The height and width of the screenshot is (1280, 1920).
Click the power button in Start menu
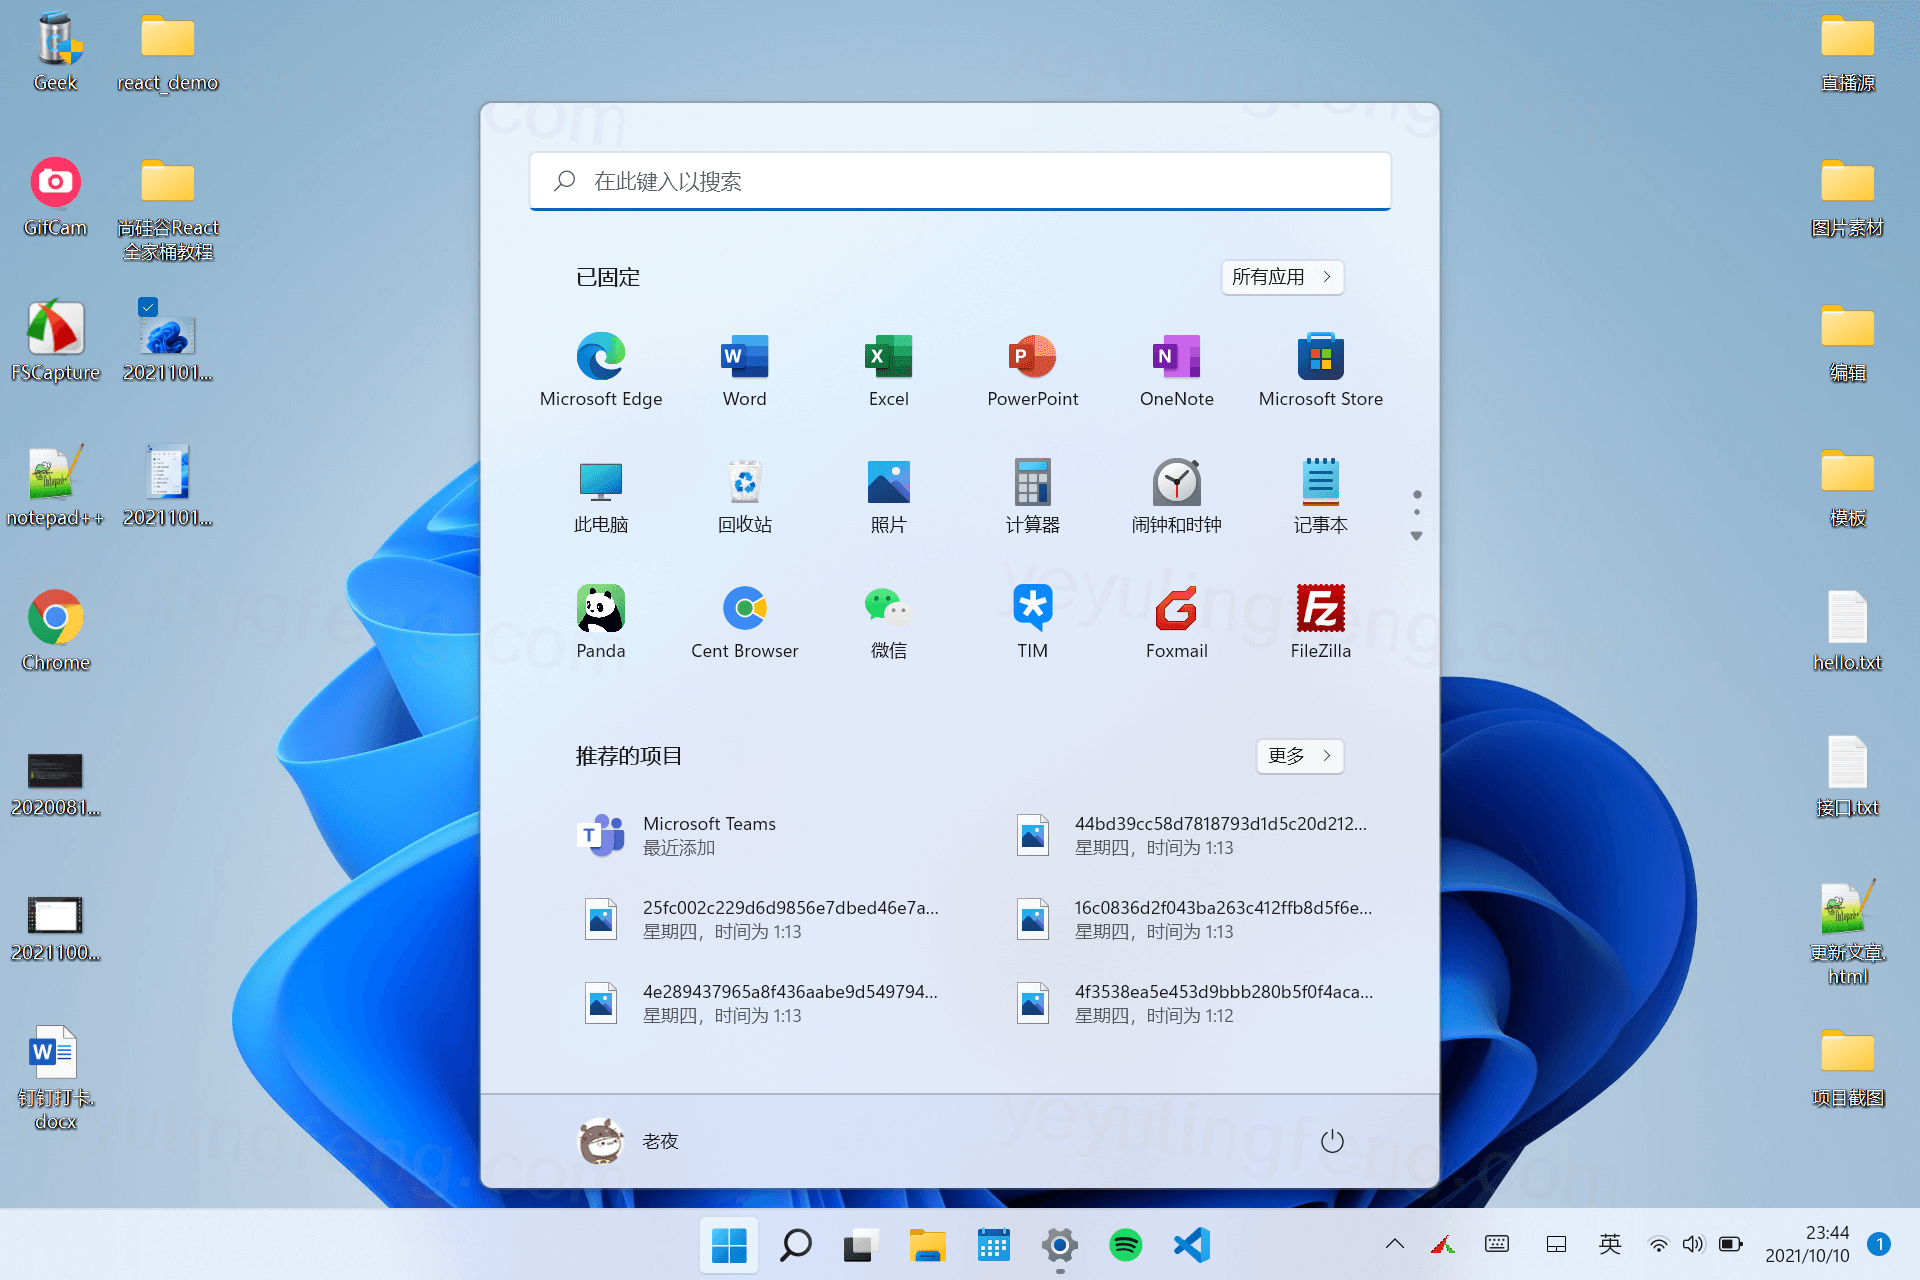coord(1332,1141)
